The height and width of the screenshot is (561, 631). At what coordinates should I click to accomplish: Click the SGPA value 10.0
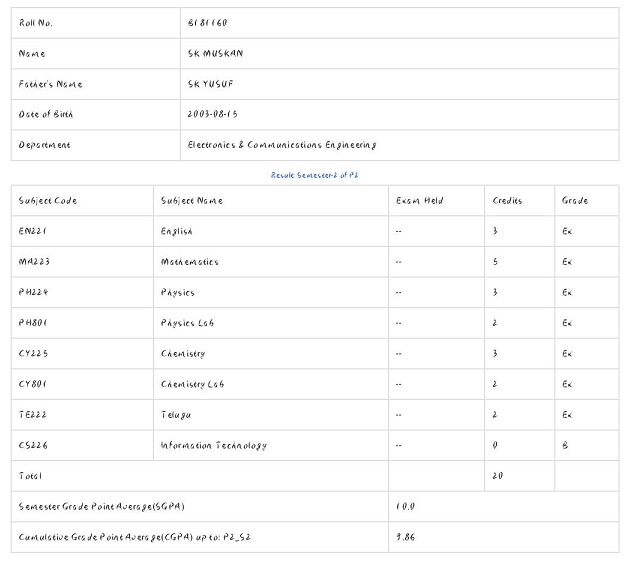click(405, 507)
